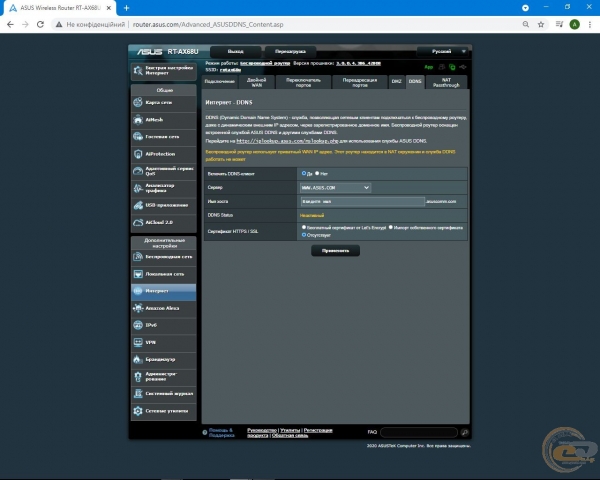
Task: Open Firewall (Брандмауэр) flame icon
Action: 138,359
